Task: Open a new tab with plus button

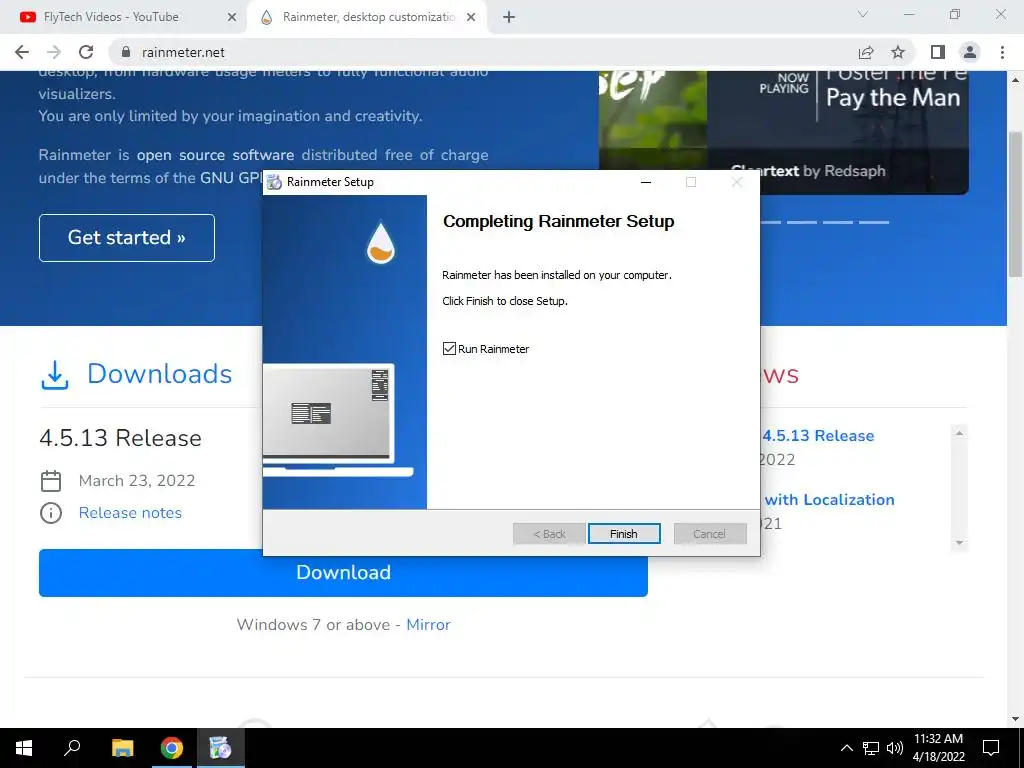Action: [509, 17]
